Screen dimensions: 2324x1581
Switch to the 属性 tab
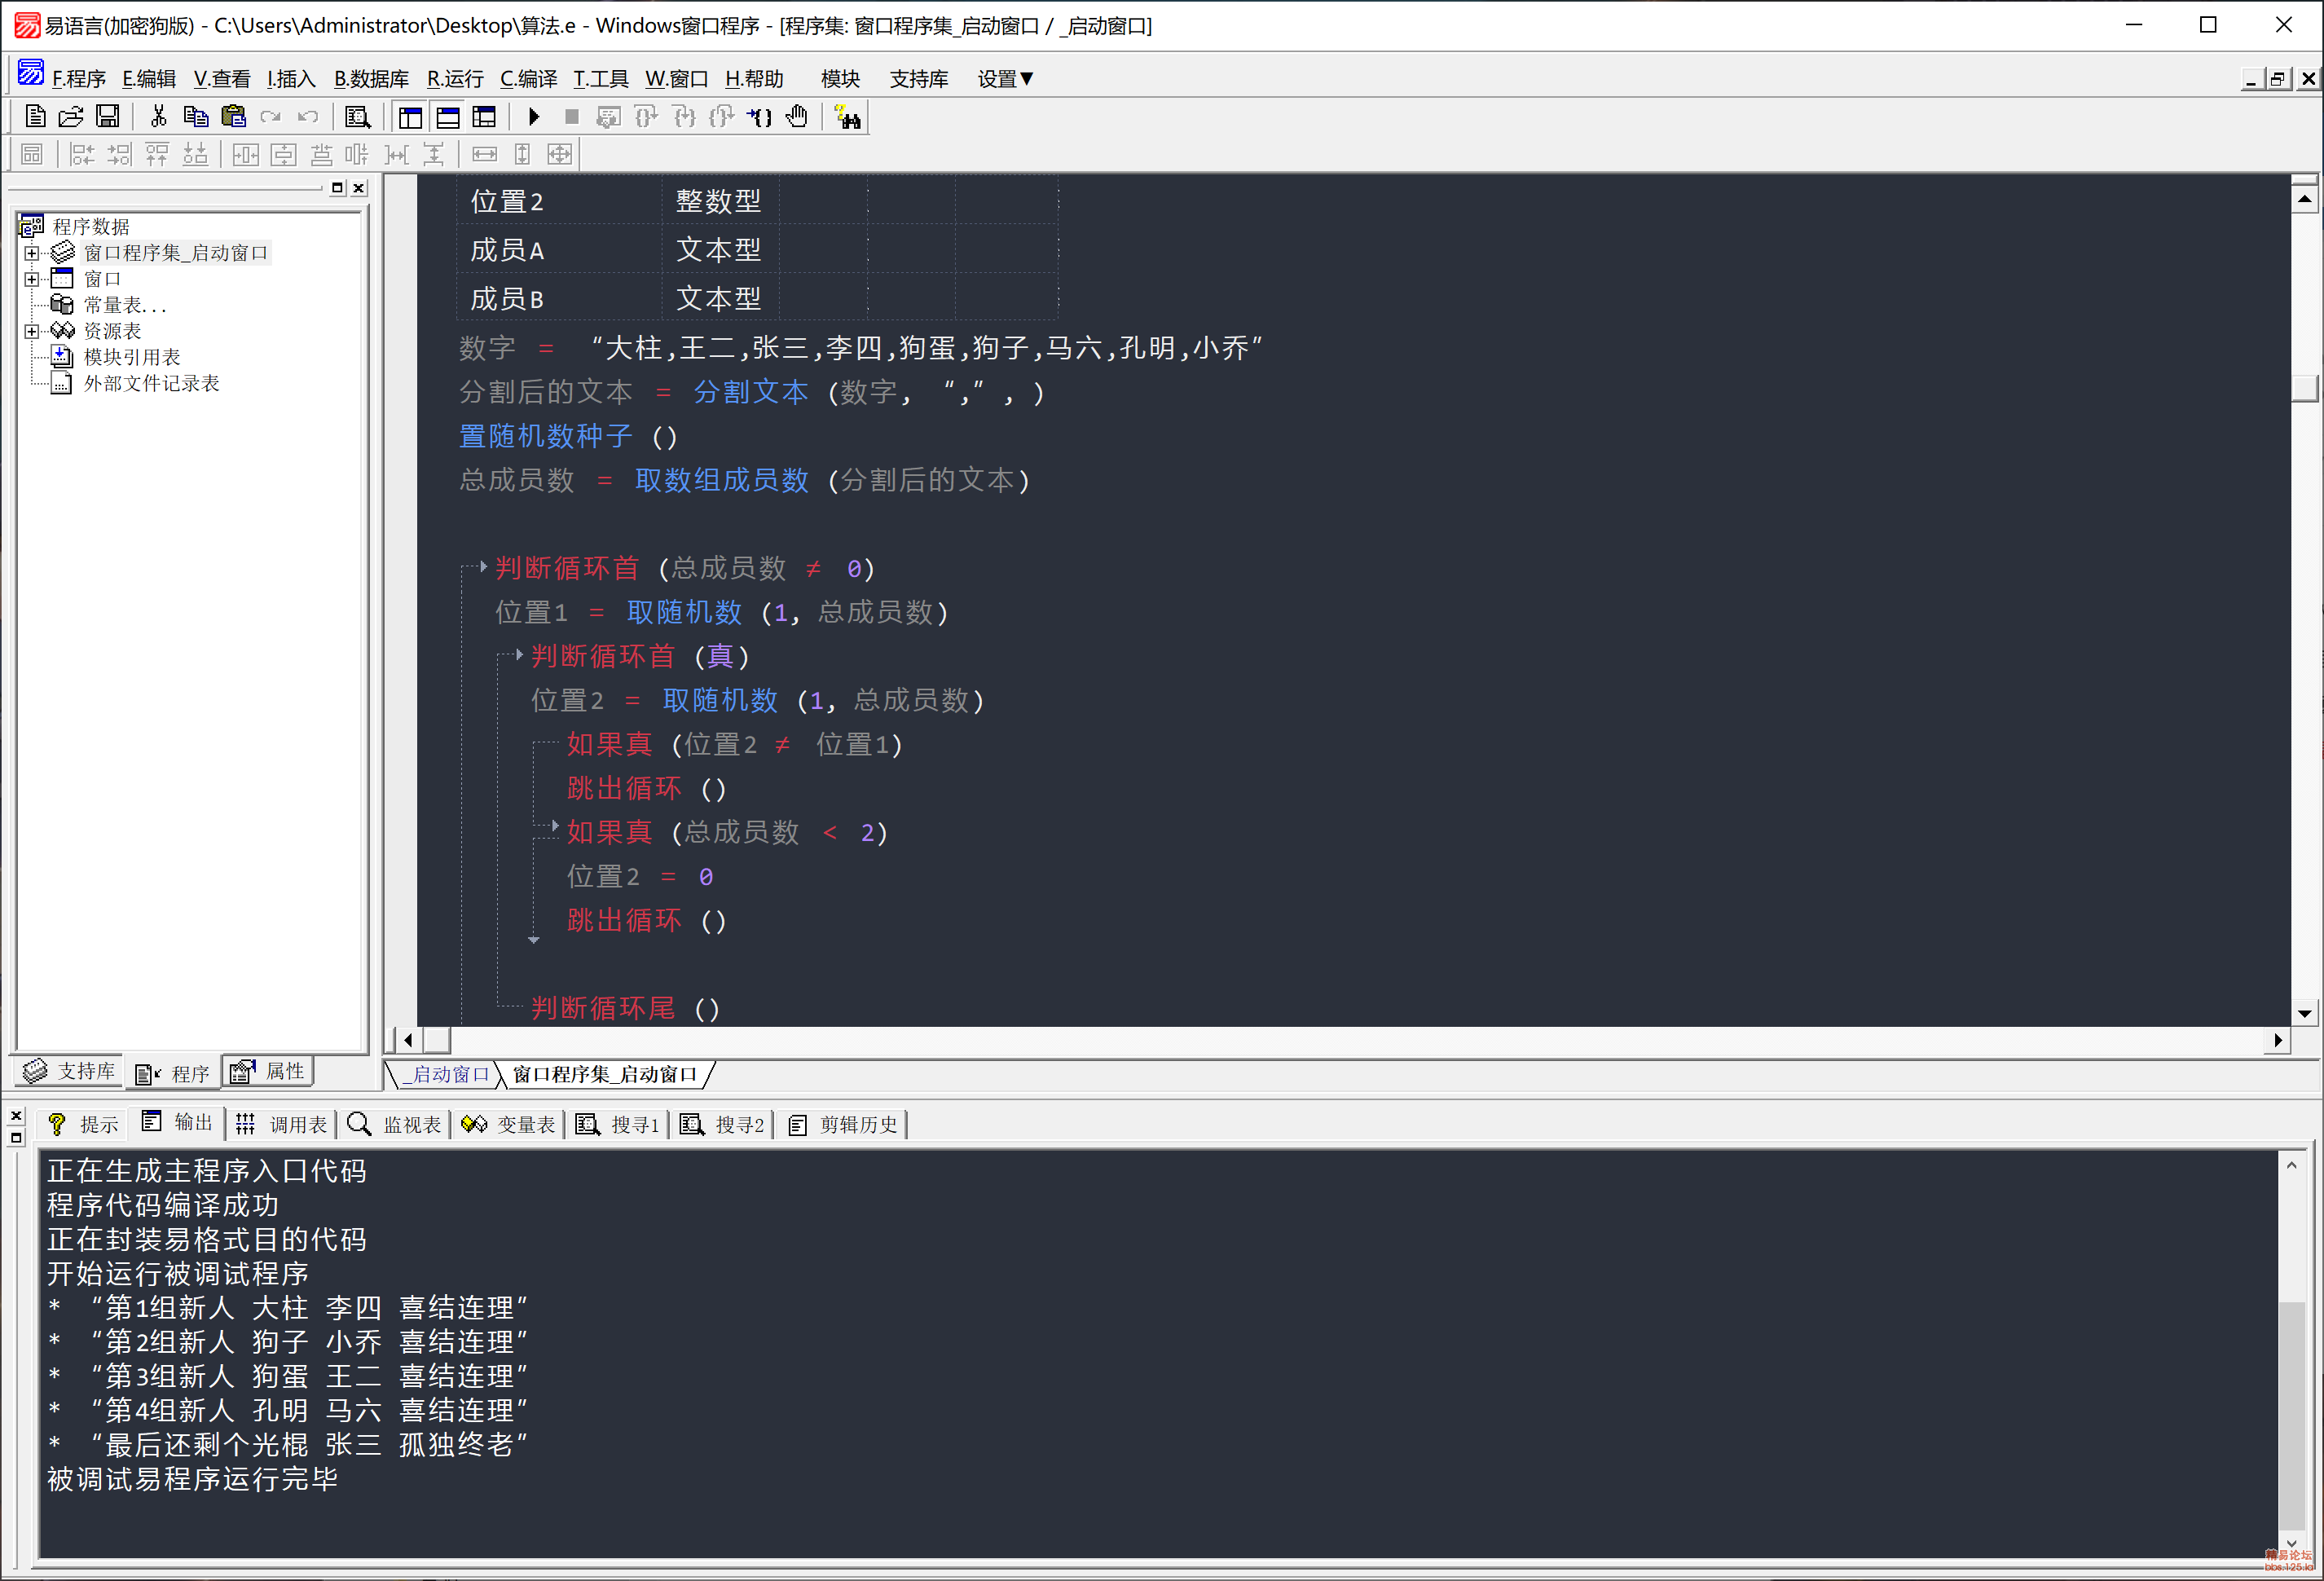coord(267,1071)
